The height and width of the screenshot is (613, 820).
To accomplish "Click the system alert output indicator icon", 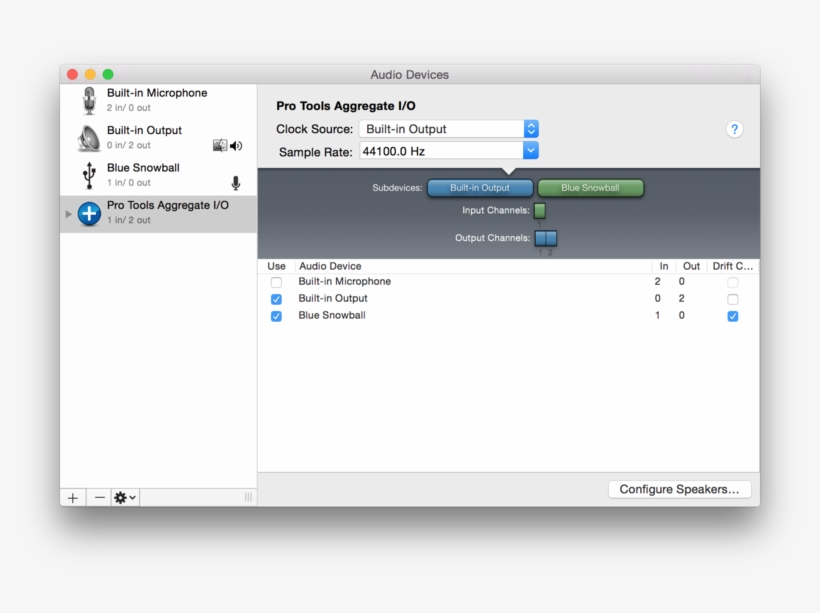I will (x=220, y=145).
